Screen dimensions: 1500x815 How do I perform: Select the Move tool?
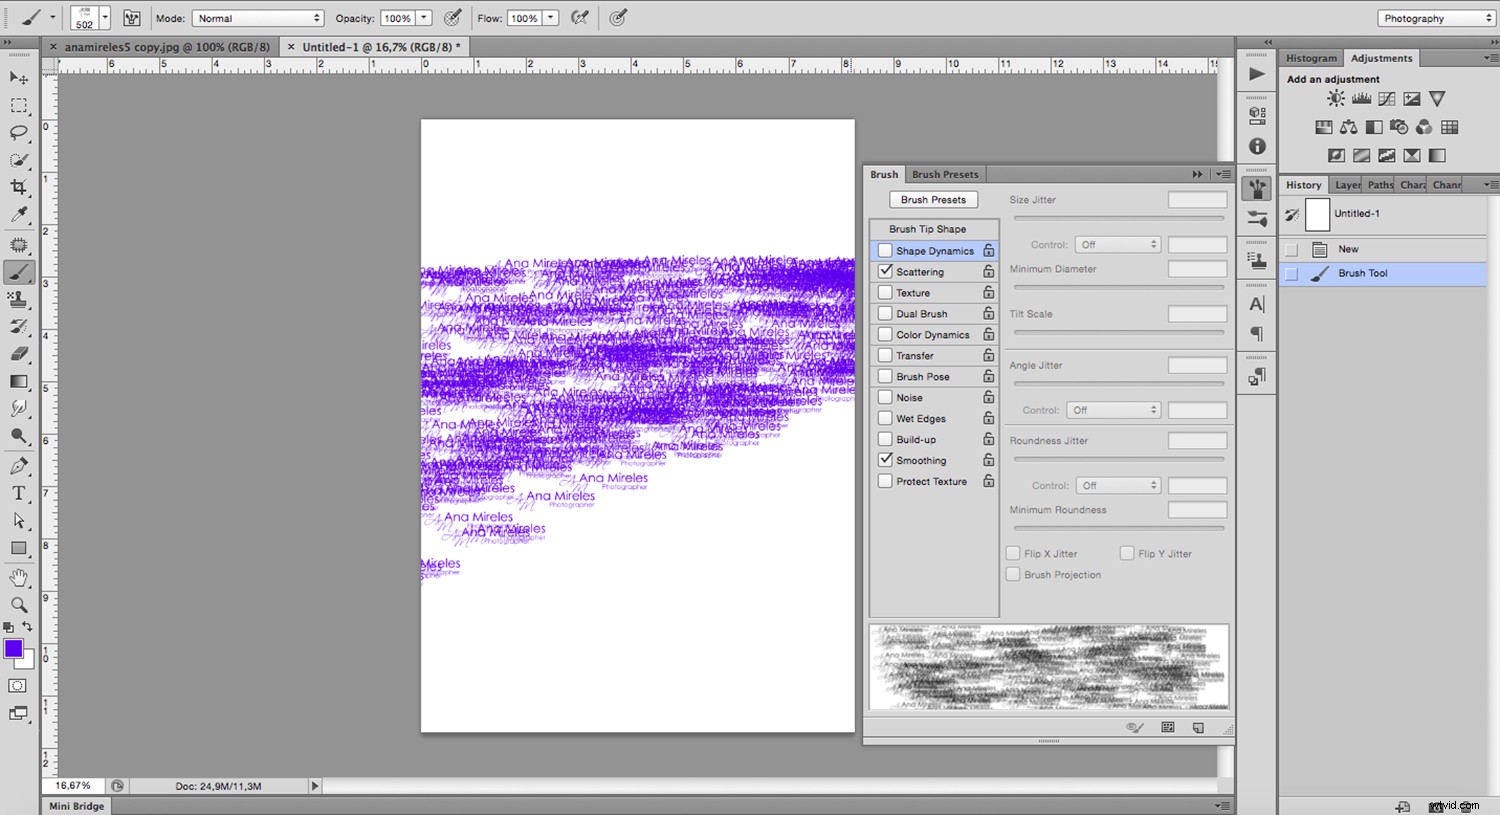[x=18, y=78]
